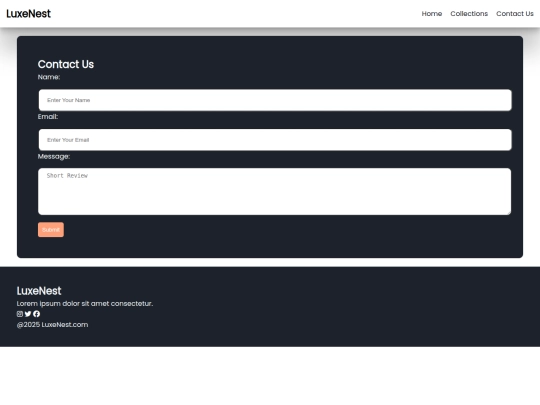
Task: Click the Email: label
Action: pyautogui.click(x=48, y=117)
